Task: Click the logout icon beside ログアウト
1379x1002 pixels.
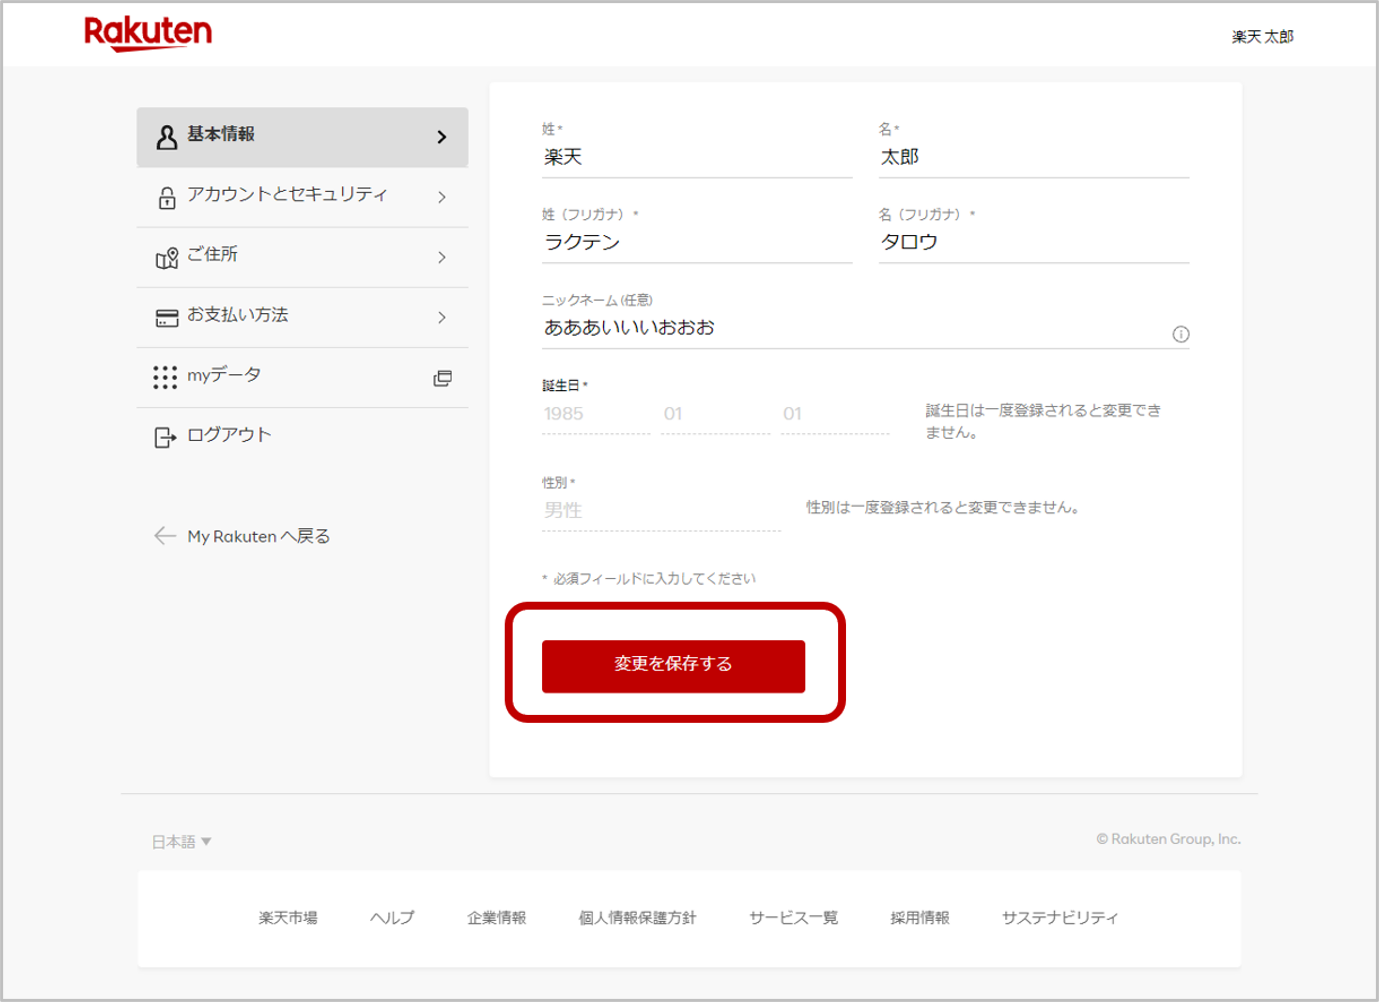Action: coord(165,437)
